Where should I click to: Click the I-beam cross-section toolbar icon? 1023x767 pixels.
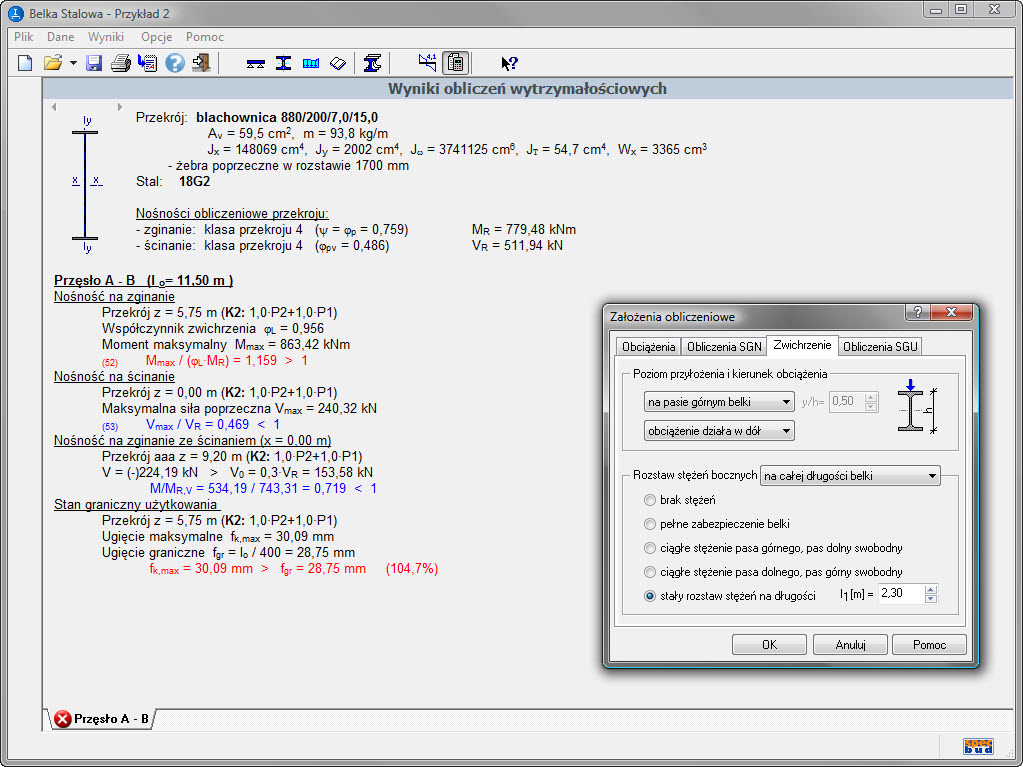coord(283,63)
